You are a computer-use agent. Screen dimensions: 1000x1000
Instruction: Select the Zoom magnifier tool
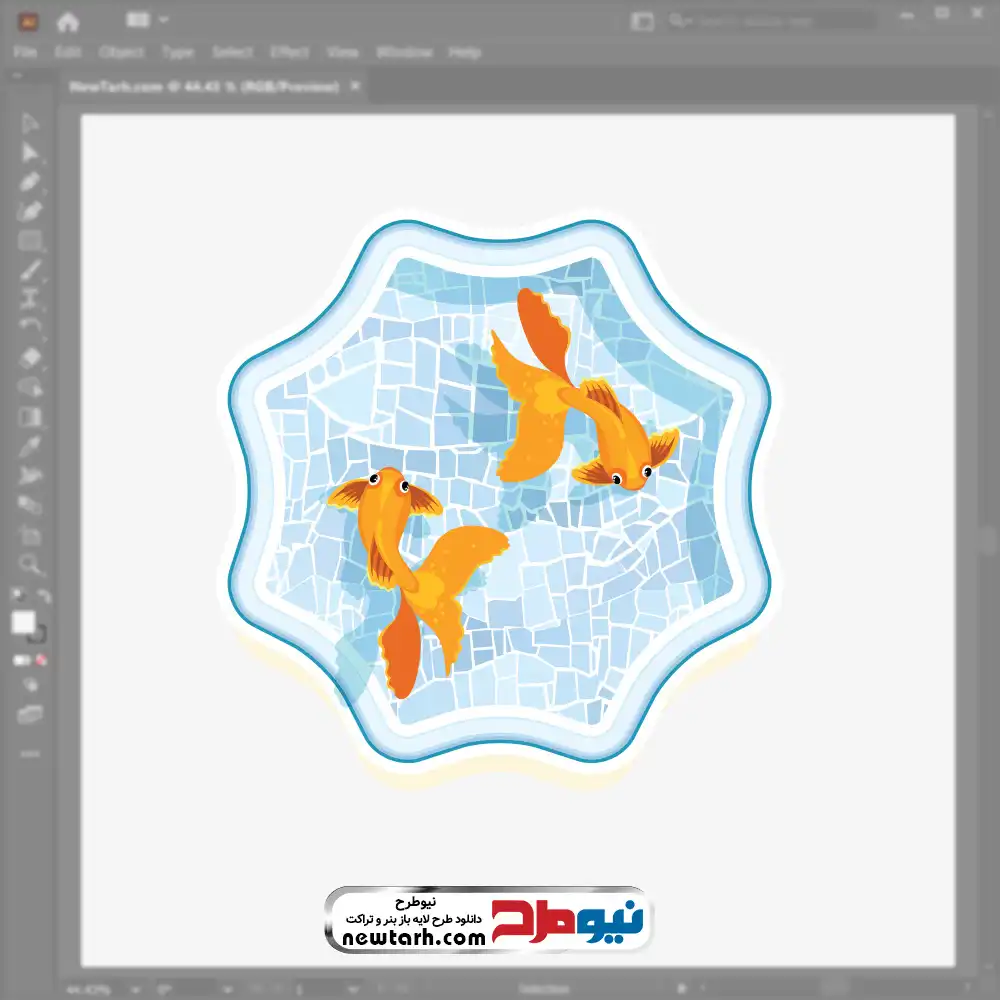pos(29,564)
